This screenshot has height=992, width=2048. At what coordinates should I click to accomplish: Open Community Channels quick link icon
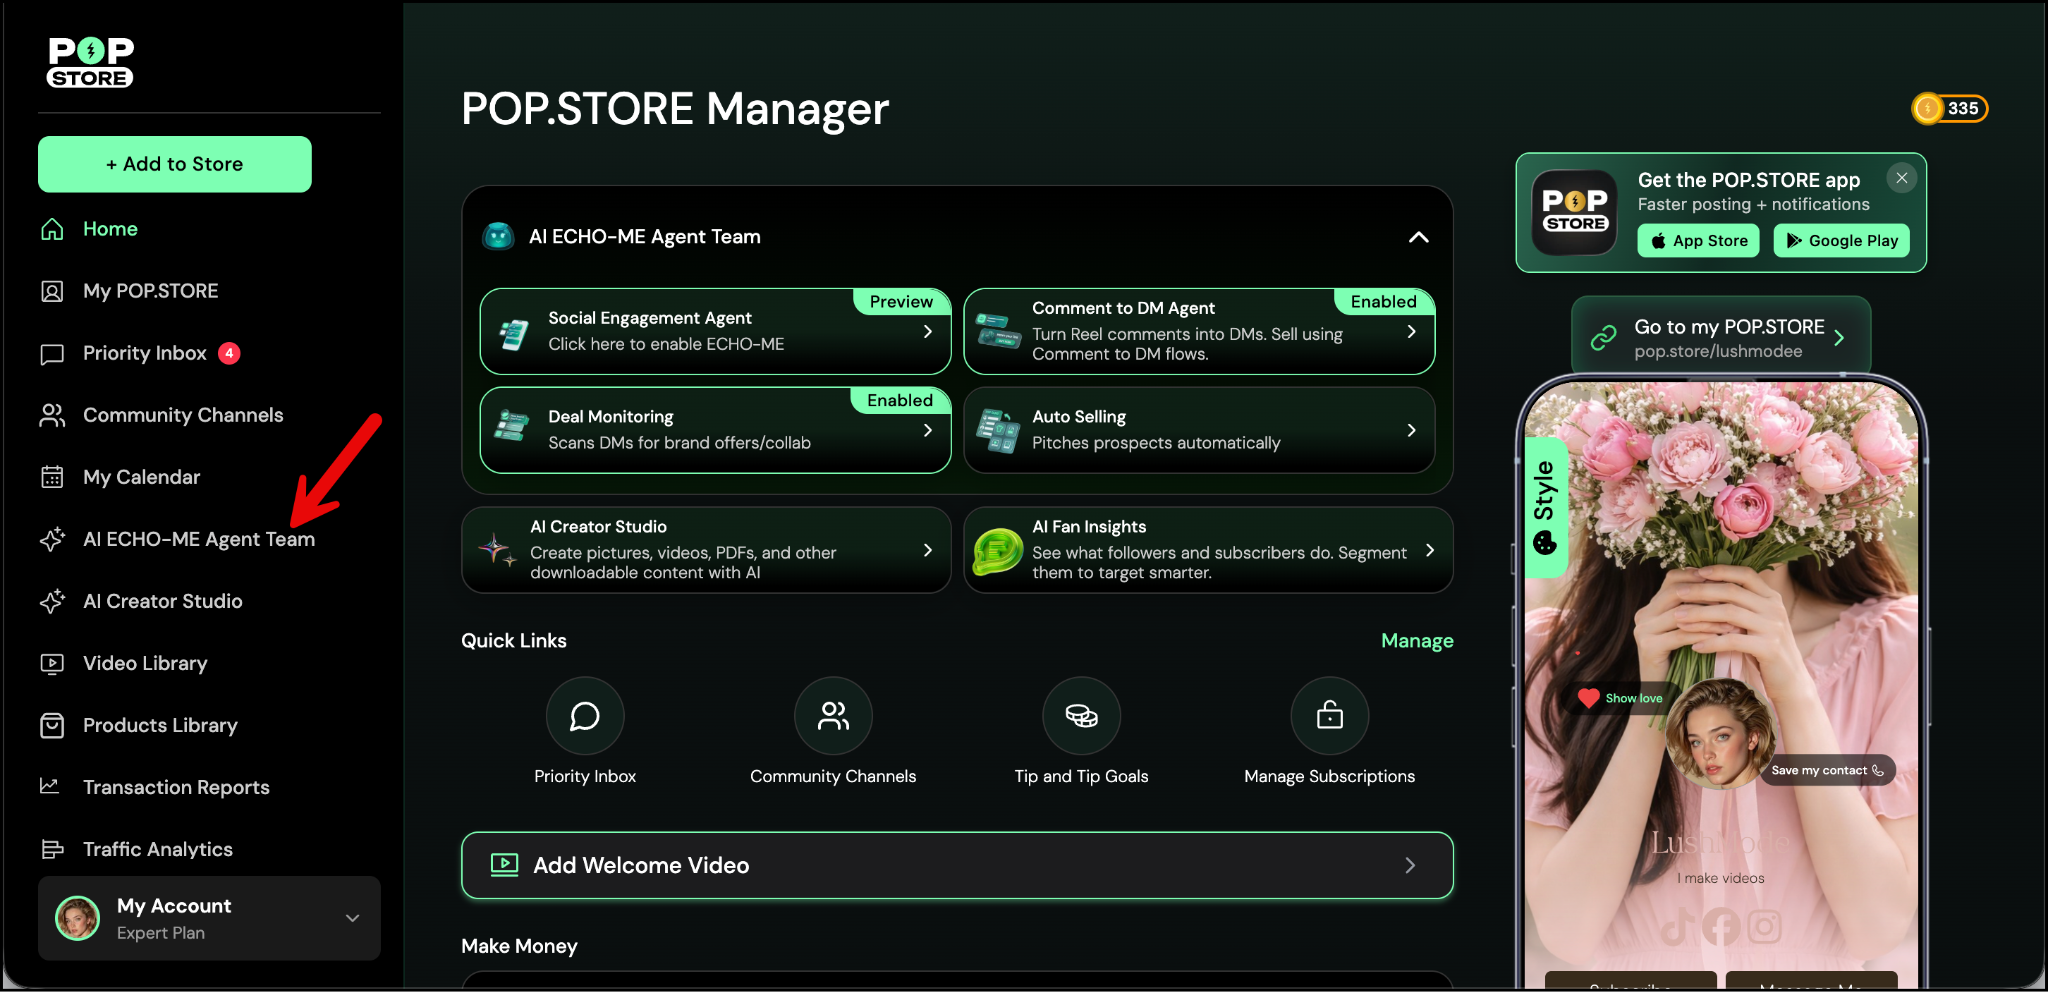(833, 716)
